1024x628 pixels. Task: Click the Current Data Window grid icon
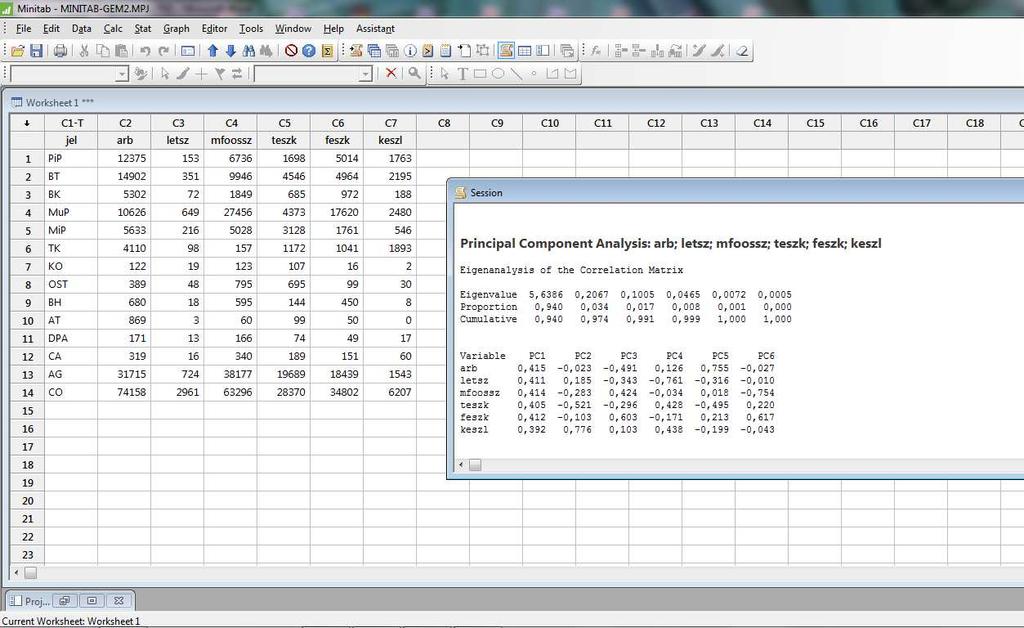(x=524, y=51)
